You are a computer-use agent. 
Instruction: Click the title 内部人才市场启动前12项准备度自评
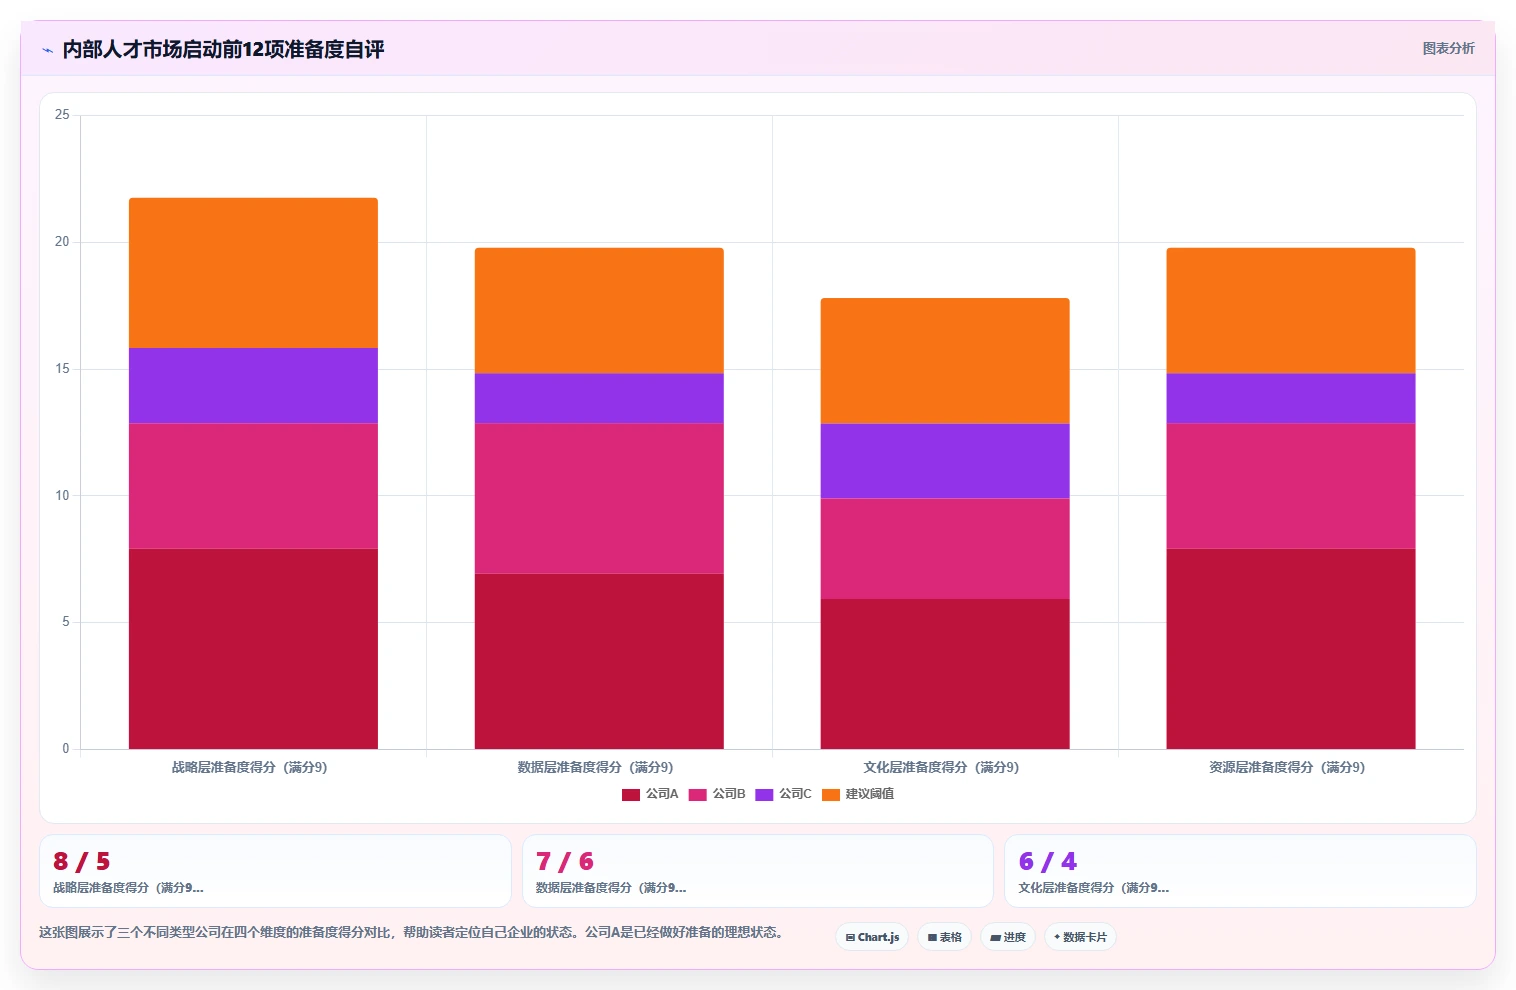point(223,49)
